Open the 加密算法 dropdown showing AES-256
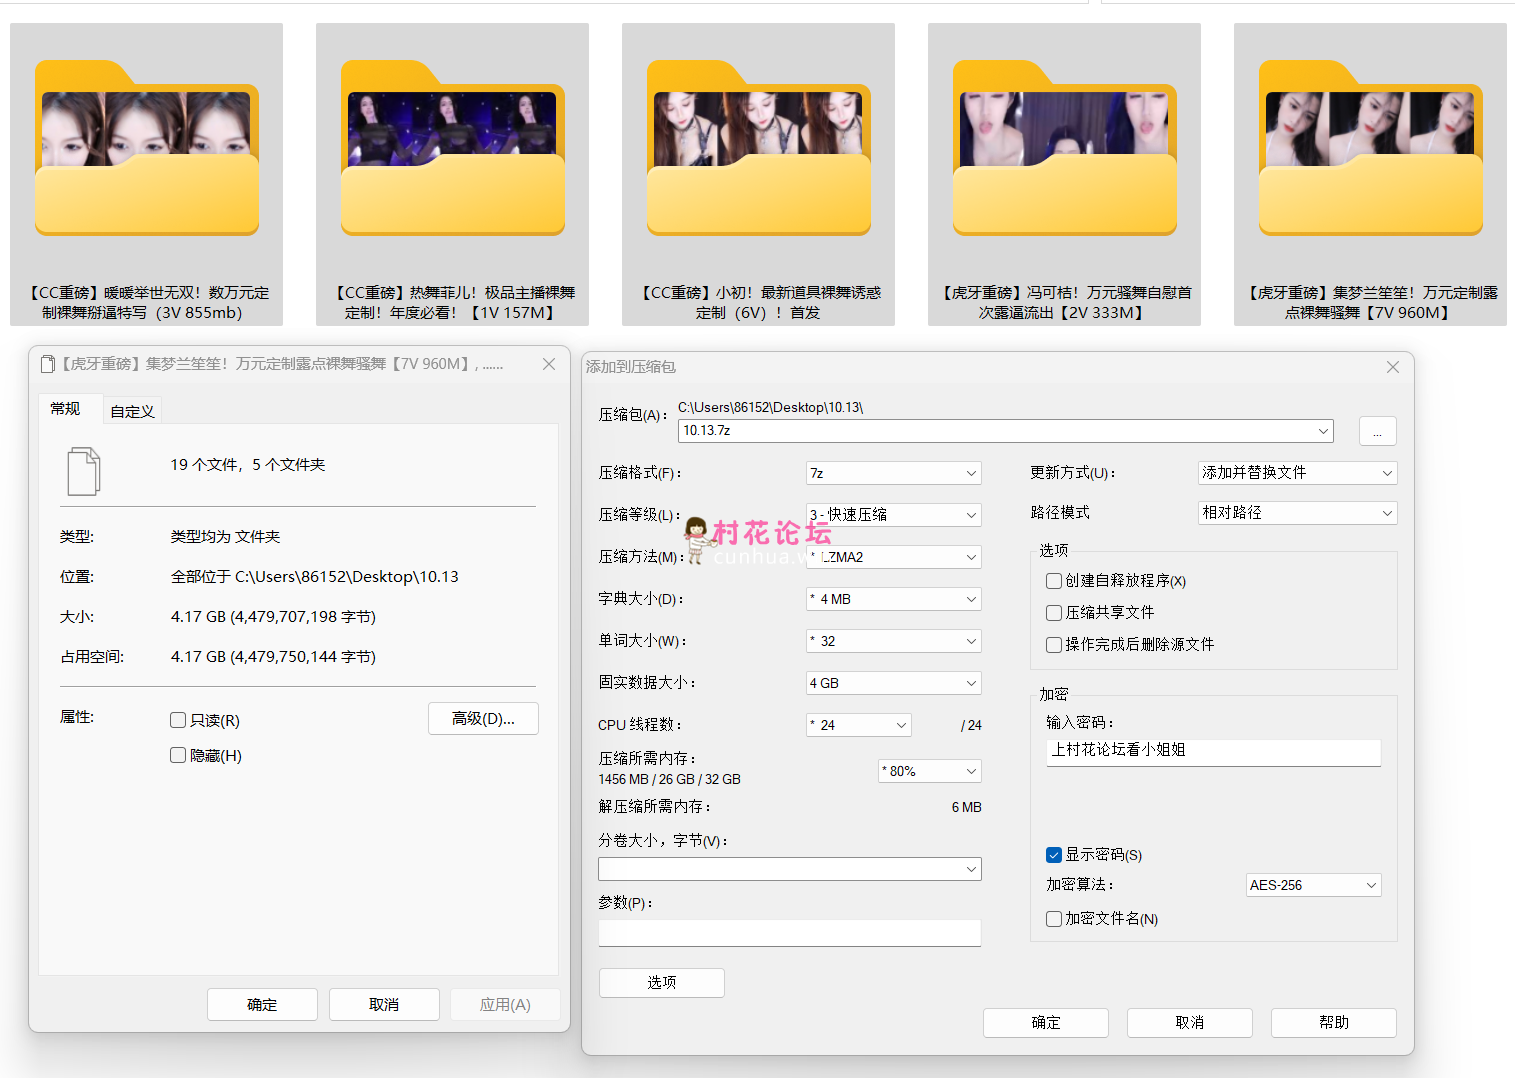 pyautogui.click(x=1314, y=885)
